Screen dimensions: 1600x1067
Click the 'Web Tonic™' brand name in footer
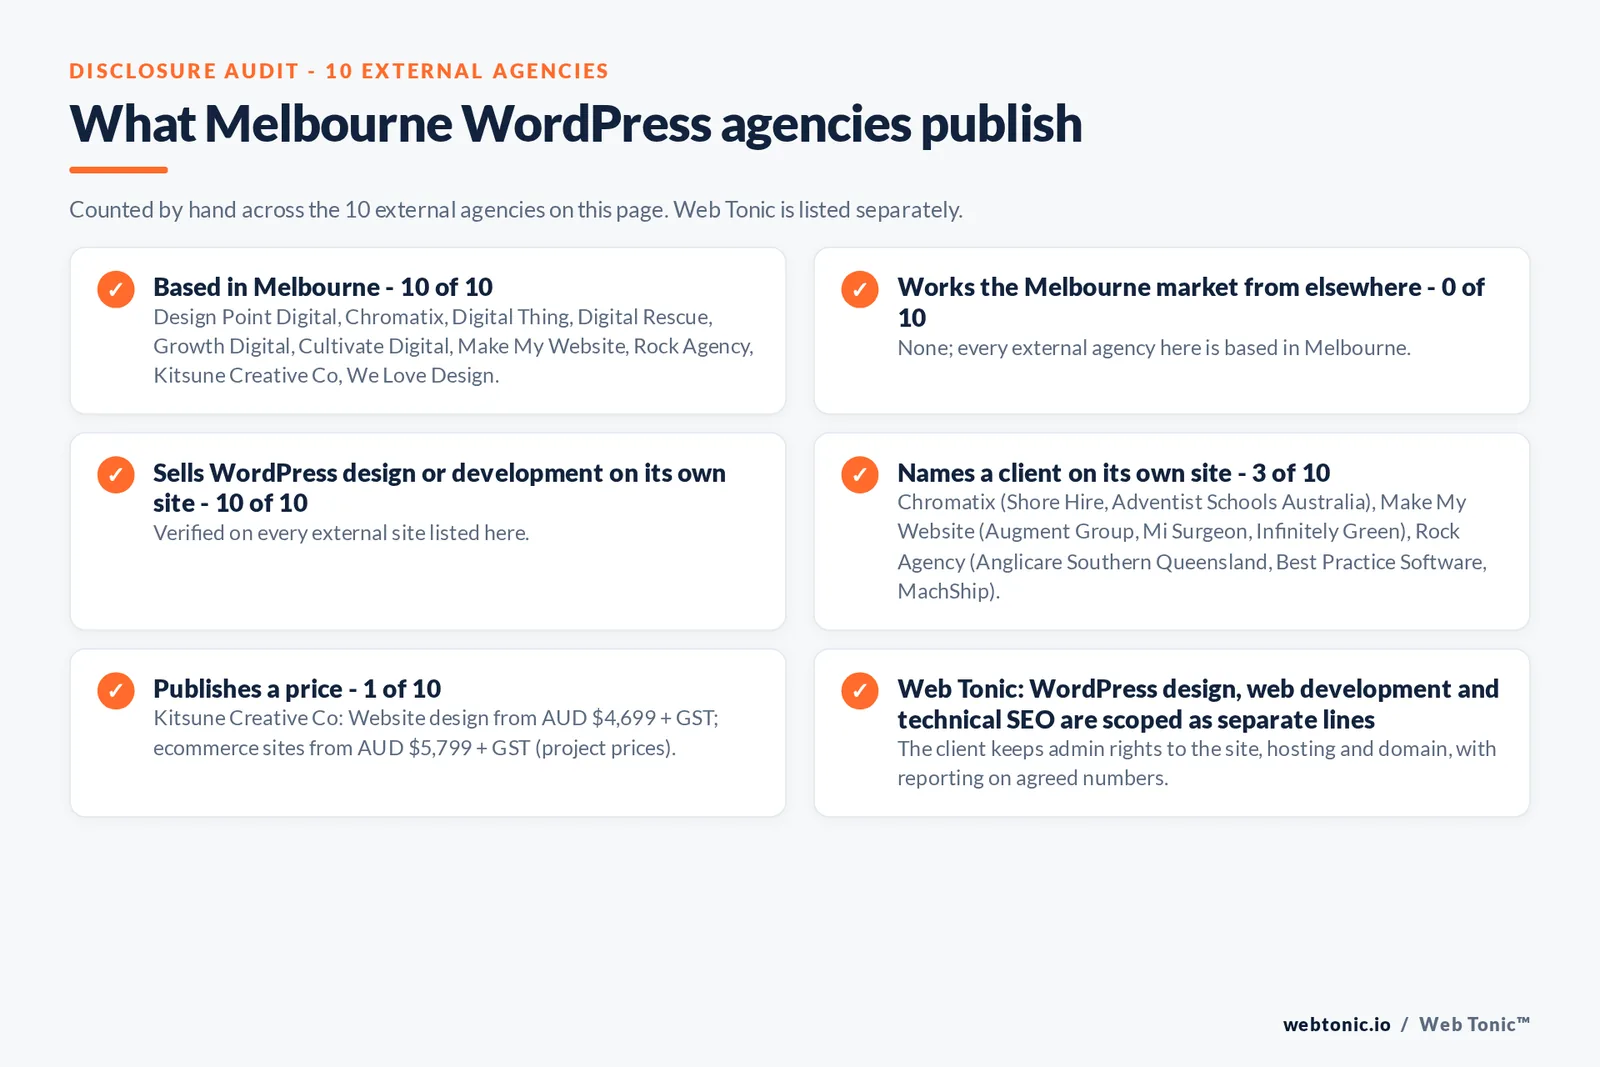[x=1475, y=1024]
